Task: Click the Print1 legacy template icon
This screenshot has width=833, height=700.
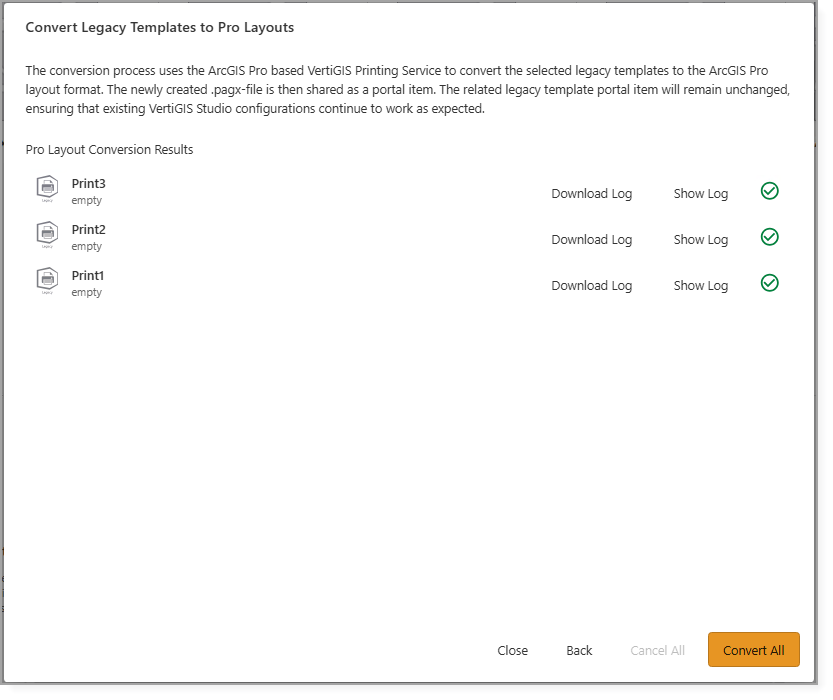Action: [x=47, y=279]
